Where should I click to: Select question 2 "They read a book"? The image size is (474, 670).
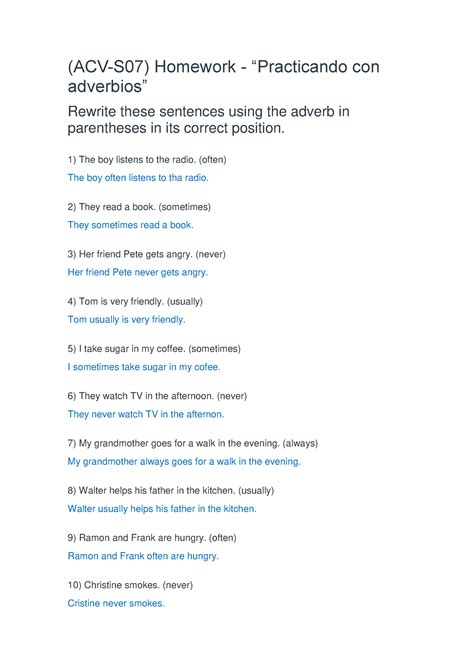[139, 207]
